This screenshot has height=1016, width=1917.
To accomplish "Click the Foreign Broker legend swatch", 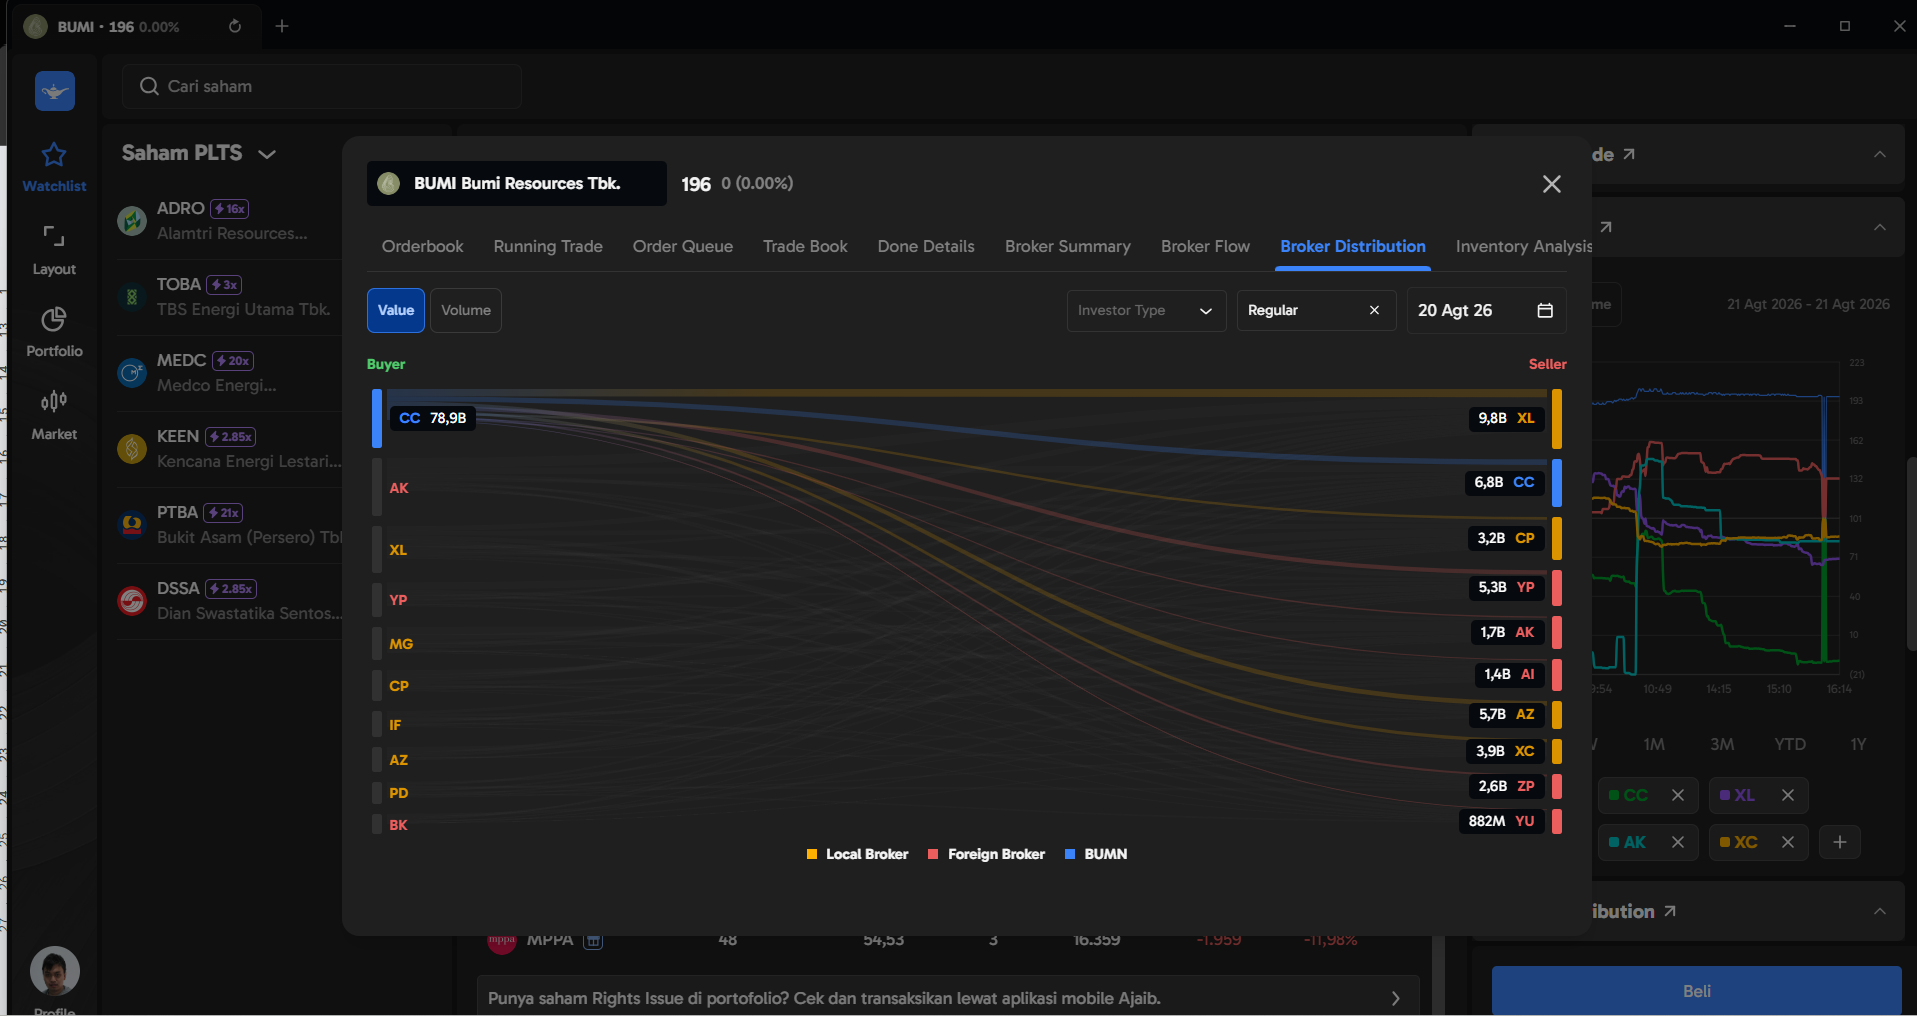I will point(933,854).
